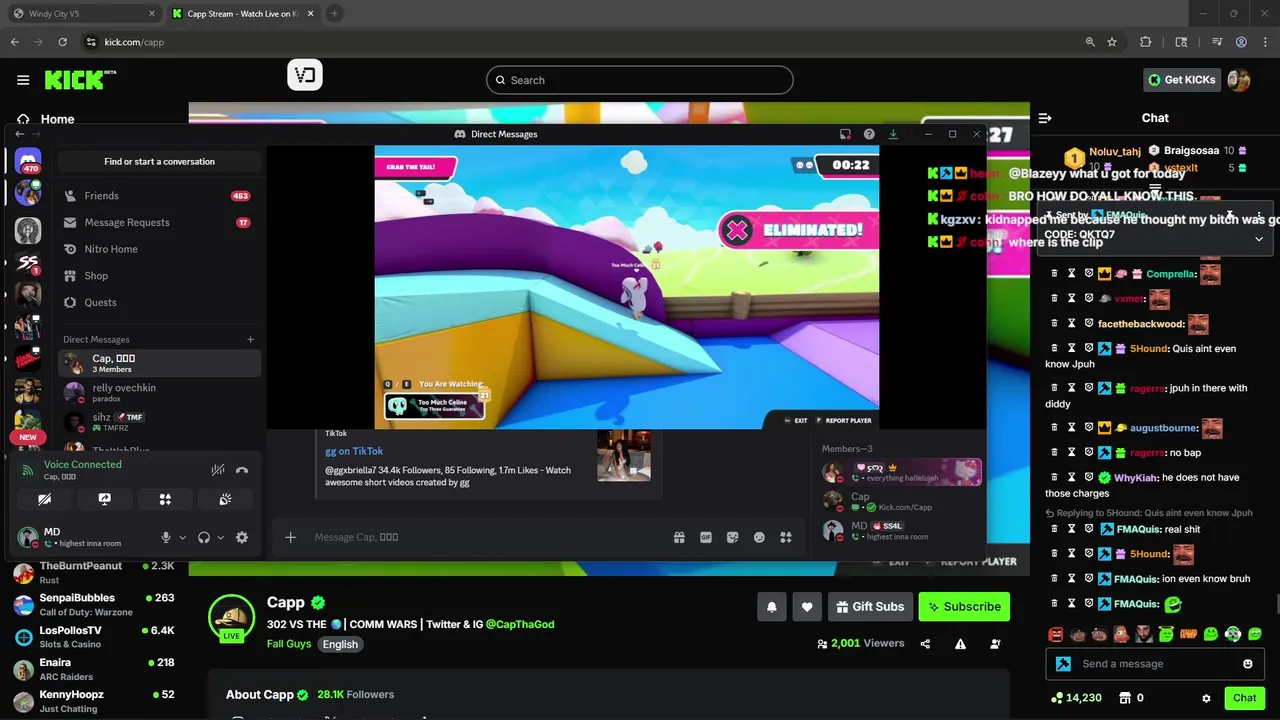The height and width of the screenshot is (720, 1280).
Task: Open Discord home server icon
Action: point(28,160)
